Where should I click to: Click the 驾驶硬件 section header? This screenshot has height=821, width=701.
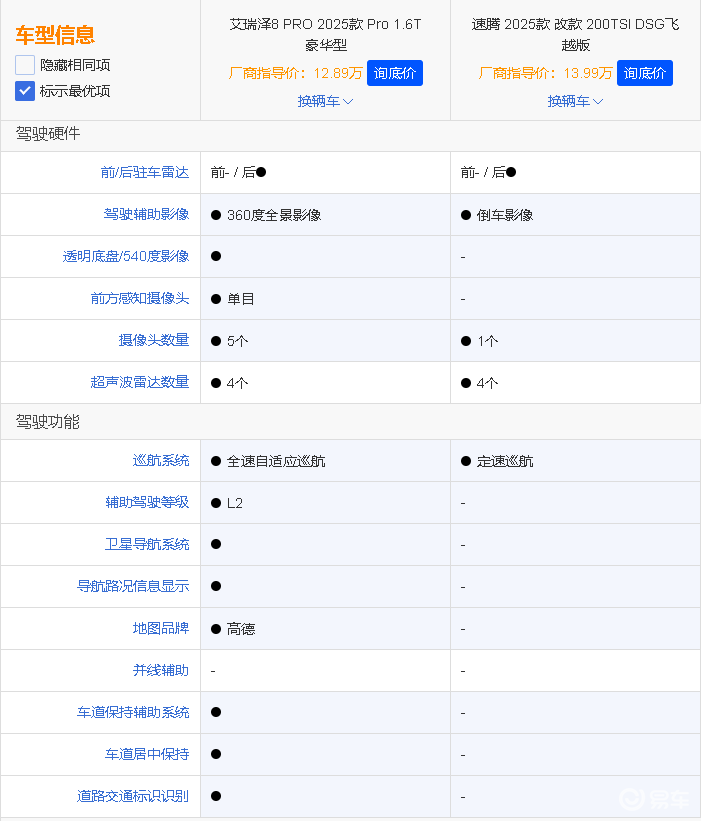point(48,134)
